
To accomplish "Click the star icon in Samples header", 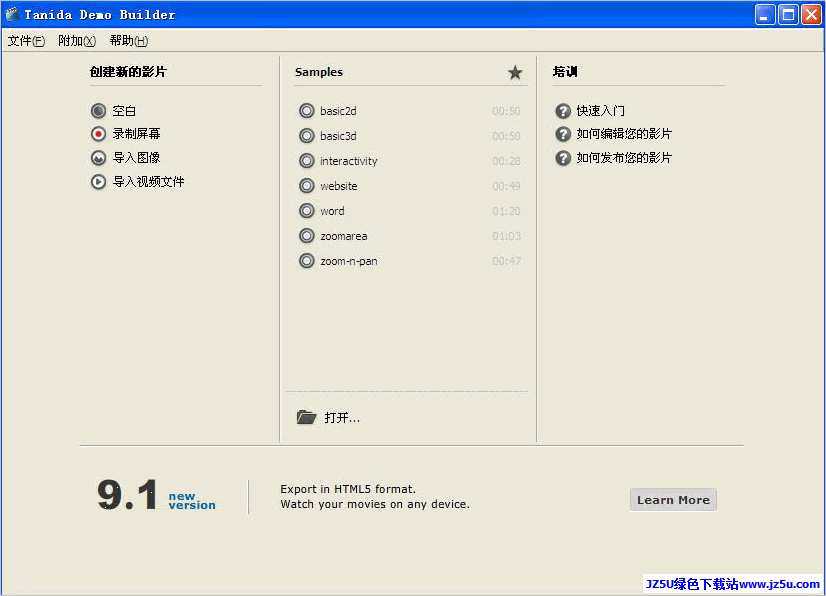I will 515,72.
